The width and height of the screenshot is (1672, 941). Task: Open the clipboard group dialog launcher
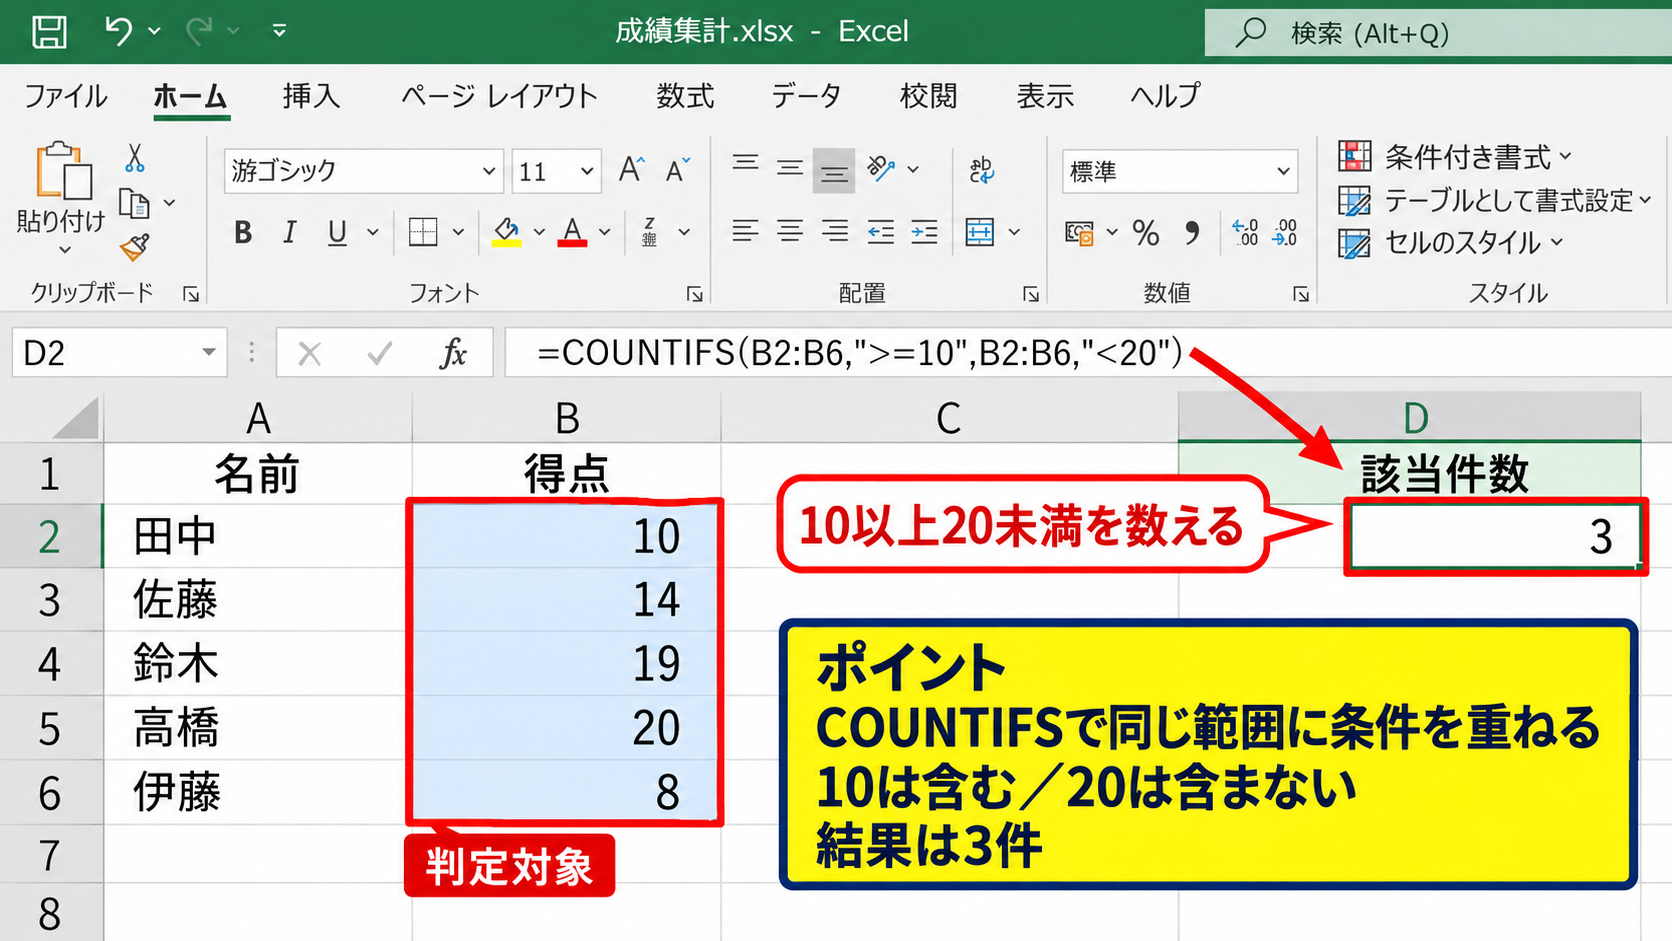pos(191,294)
